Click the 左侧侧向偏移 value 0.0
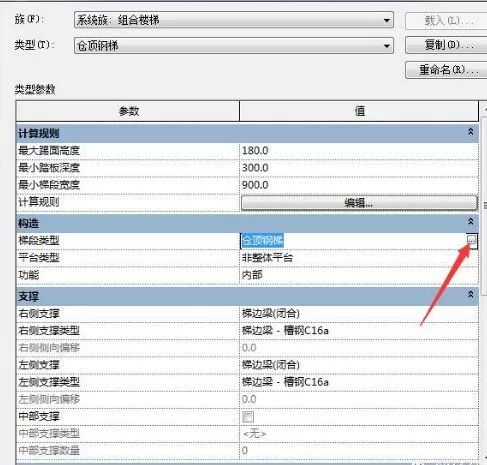The height and width of the screenshot is (465, 487). coord(249,399)
